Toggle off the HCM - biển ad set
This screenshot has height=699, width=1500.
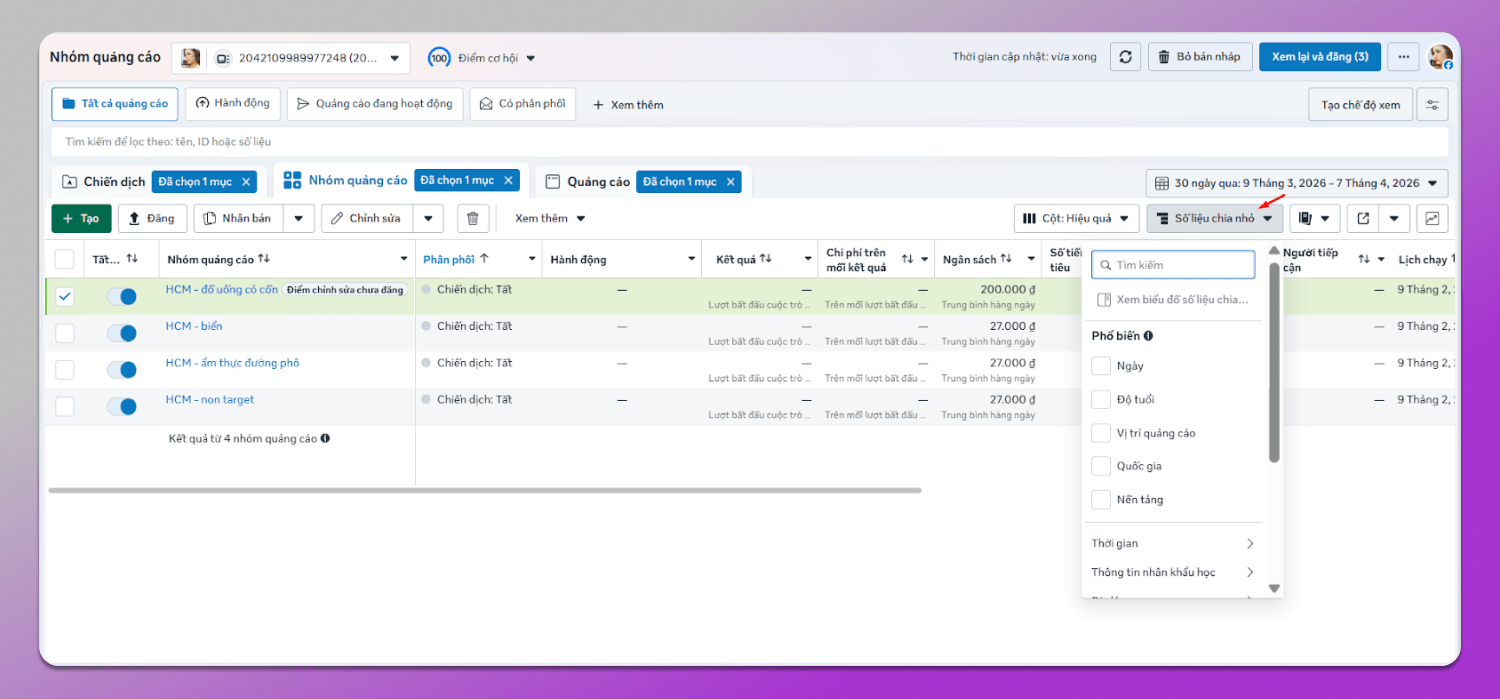pos(122,334)
